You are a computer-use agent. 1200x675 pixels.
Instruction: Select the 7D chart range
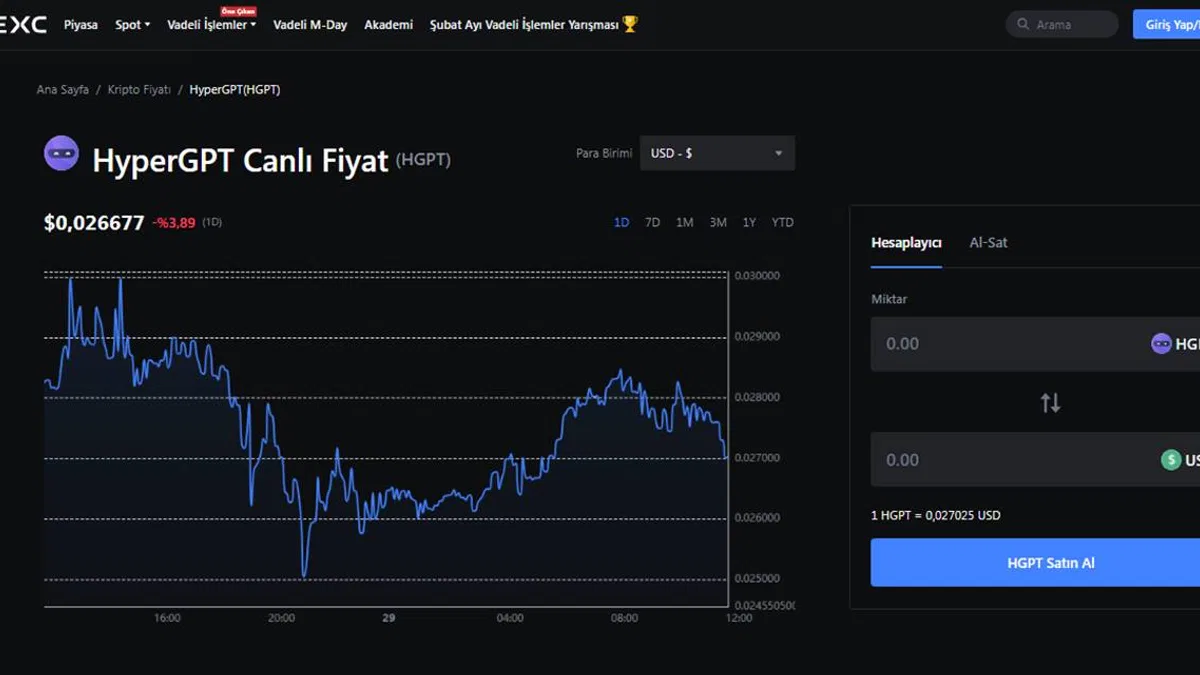click(x=652, y=223)
